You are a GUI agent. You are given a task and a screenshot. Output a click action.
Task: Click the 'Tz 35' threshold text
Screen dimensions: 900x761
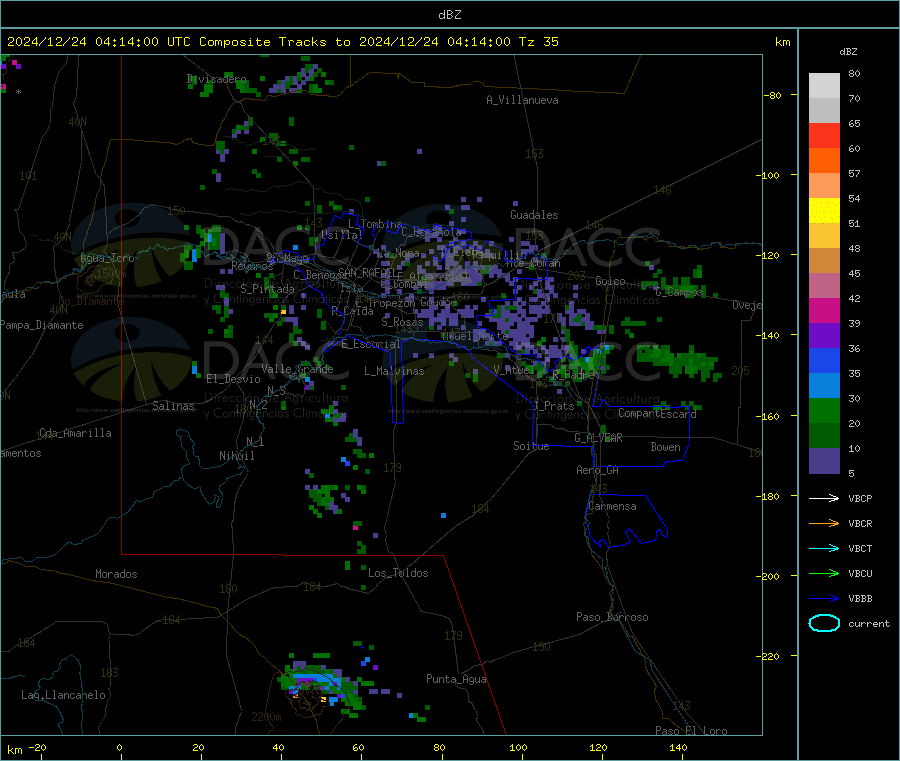[x=538, y=42]
